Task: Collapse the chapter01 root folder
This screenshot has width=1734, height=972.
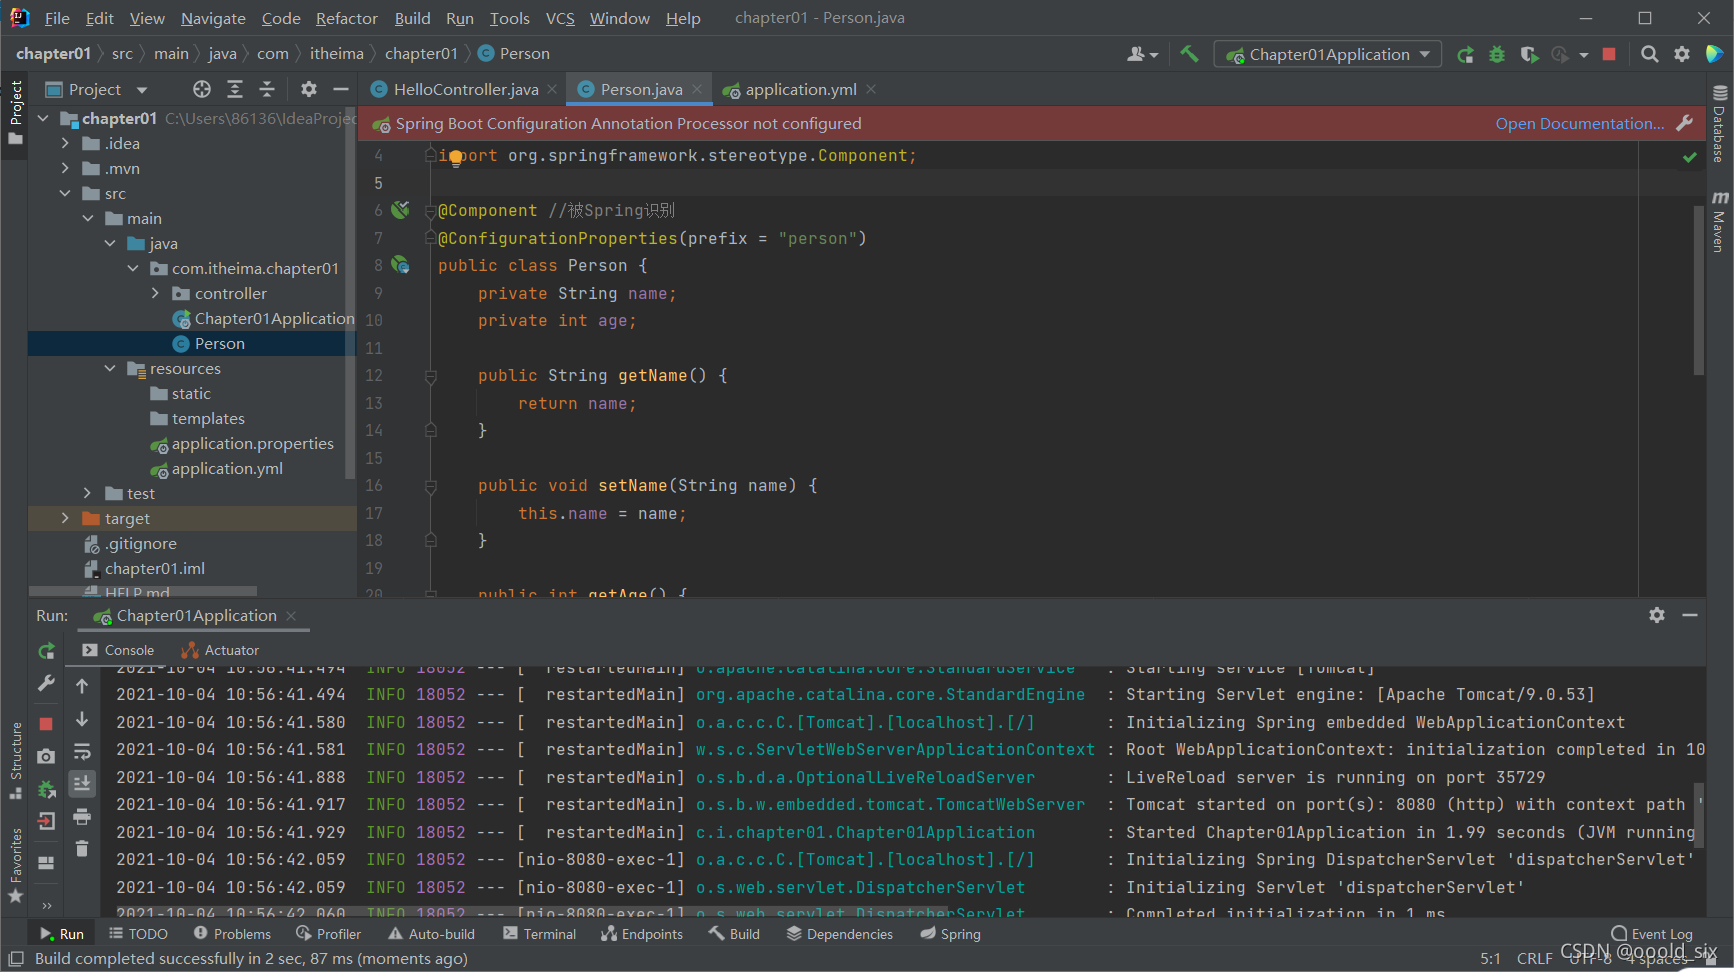Action: point(43,118)
